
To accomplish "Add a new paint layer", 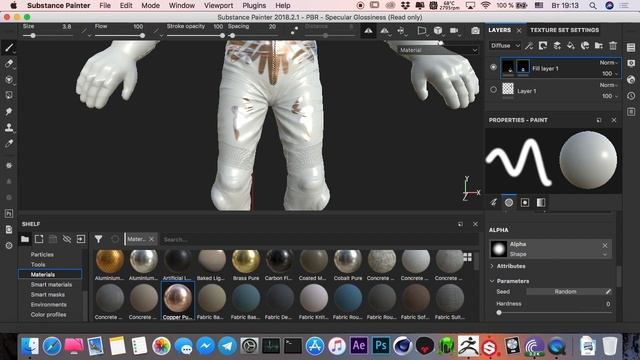I will [x=557, y=46].
